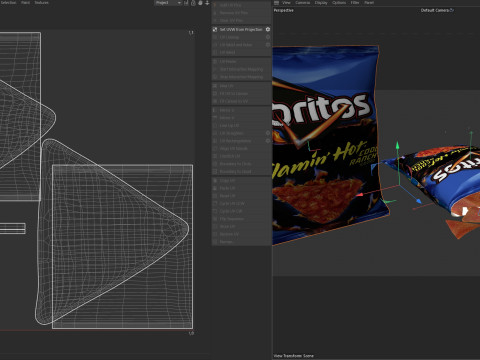Click the View Transform: Scene status text
Image resolution: width=480 pixels, height=360 pixels.
(x=294, y=356)
